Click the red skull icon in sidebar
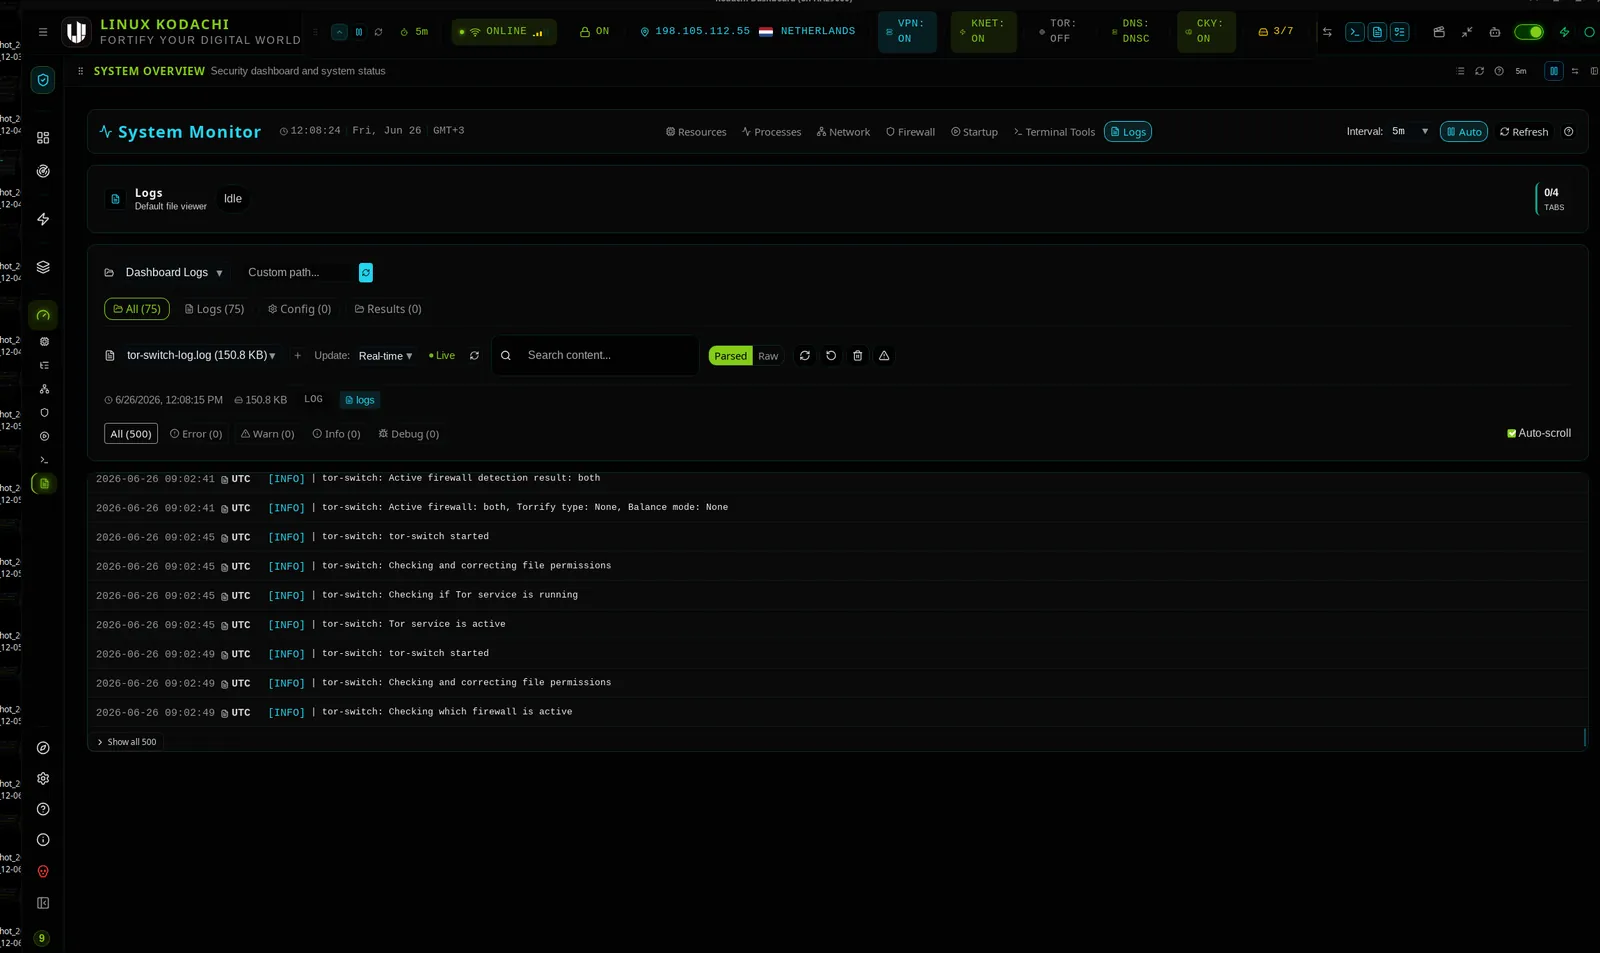This screenshot has width=1600, height=953. 43,872
